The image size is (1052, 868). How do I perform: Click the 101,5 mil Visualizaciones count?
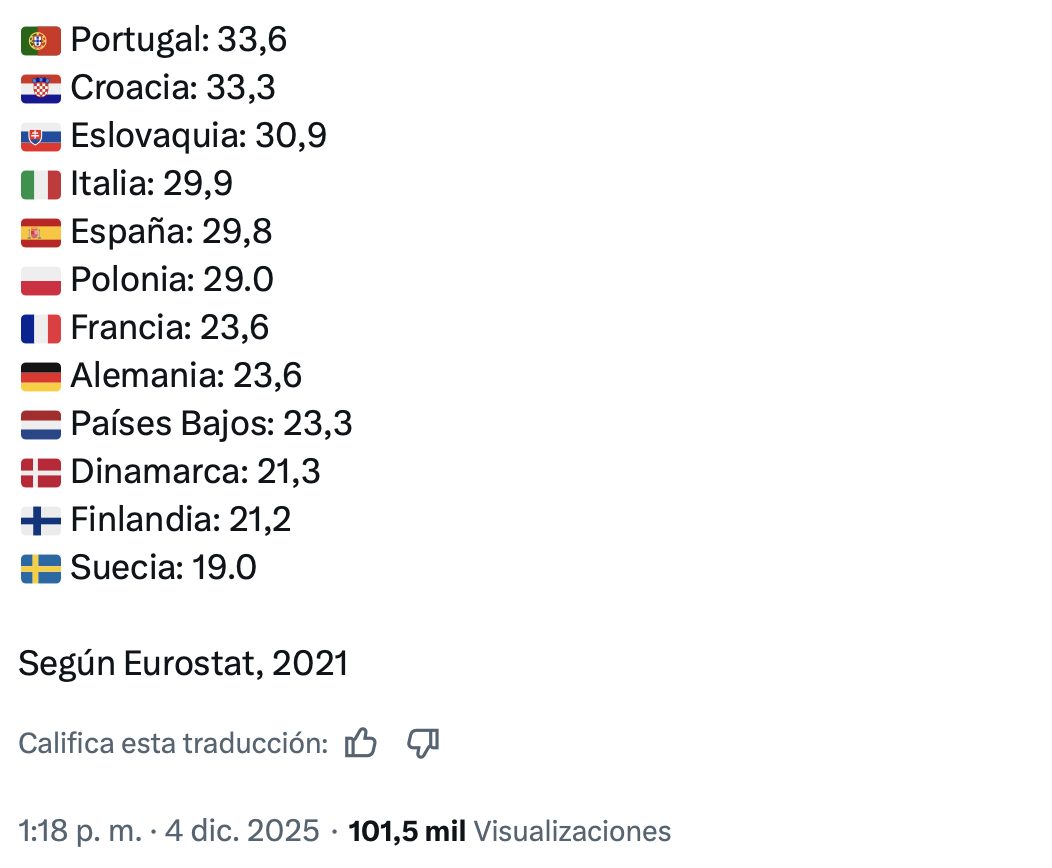pos(509,831)
